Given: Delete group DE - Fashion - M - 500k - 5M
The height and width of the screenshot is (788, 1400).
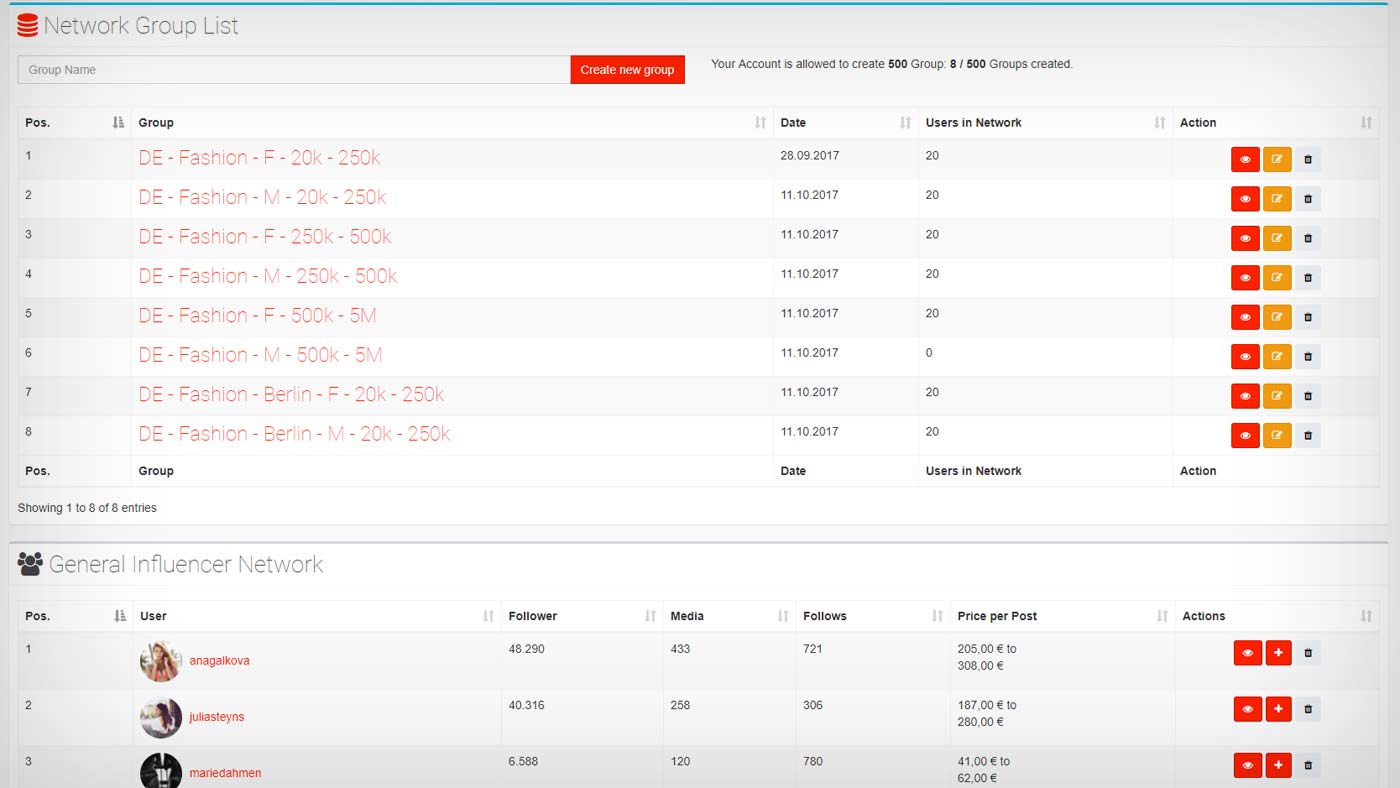Looking at the screenshot, I should pos(1308,357).
